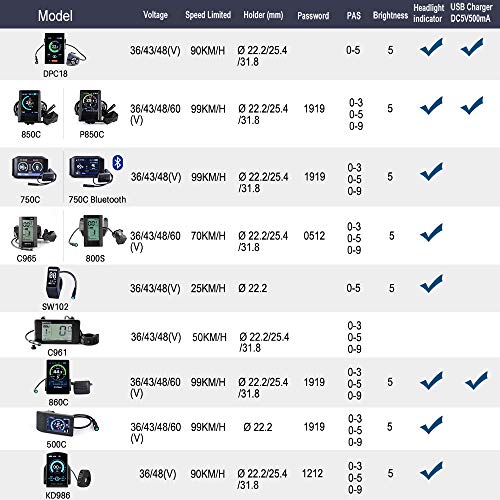
Task: Select the 860C display image
Action: click(x=63, y=377)
